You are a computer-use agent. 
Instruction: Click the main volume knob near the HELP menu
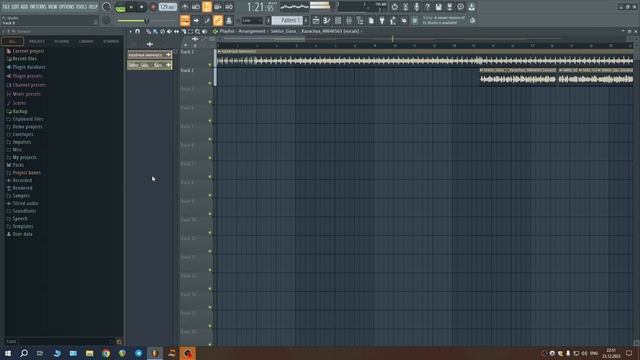click(x=107, y=7)
